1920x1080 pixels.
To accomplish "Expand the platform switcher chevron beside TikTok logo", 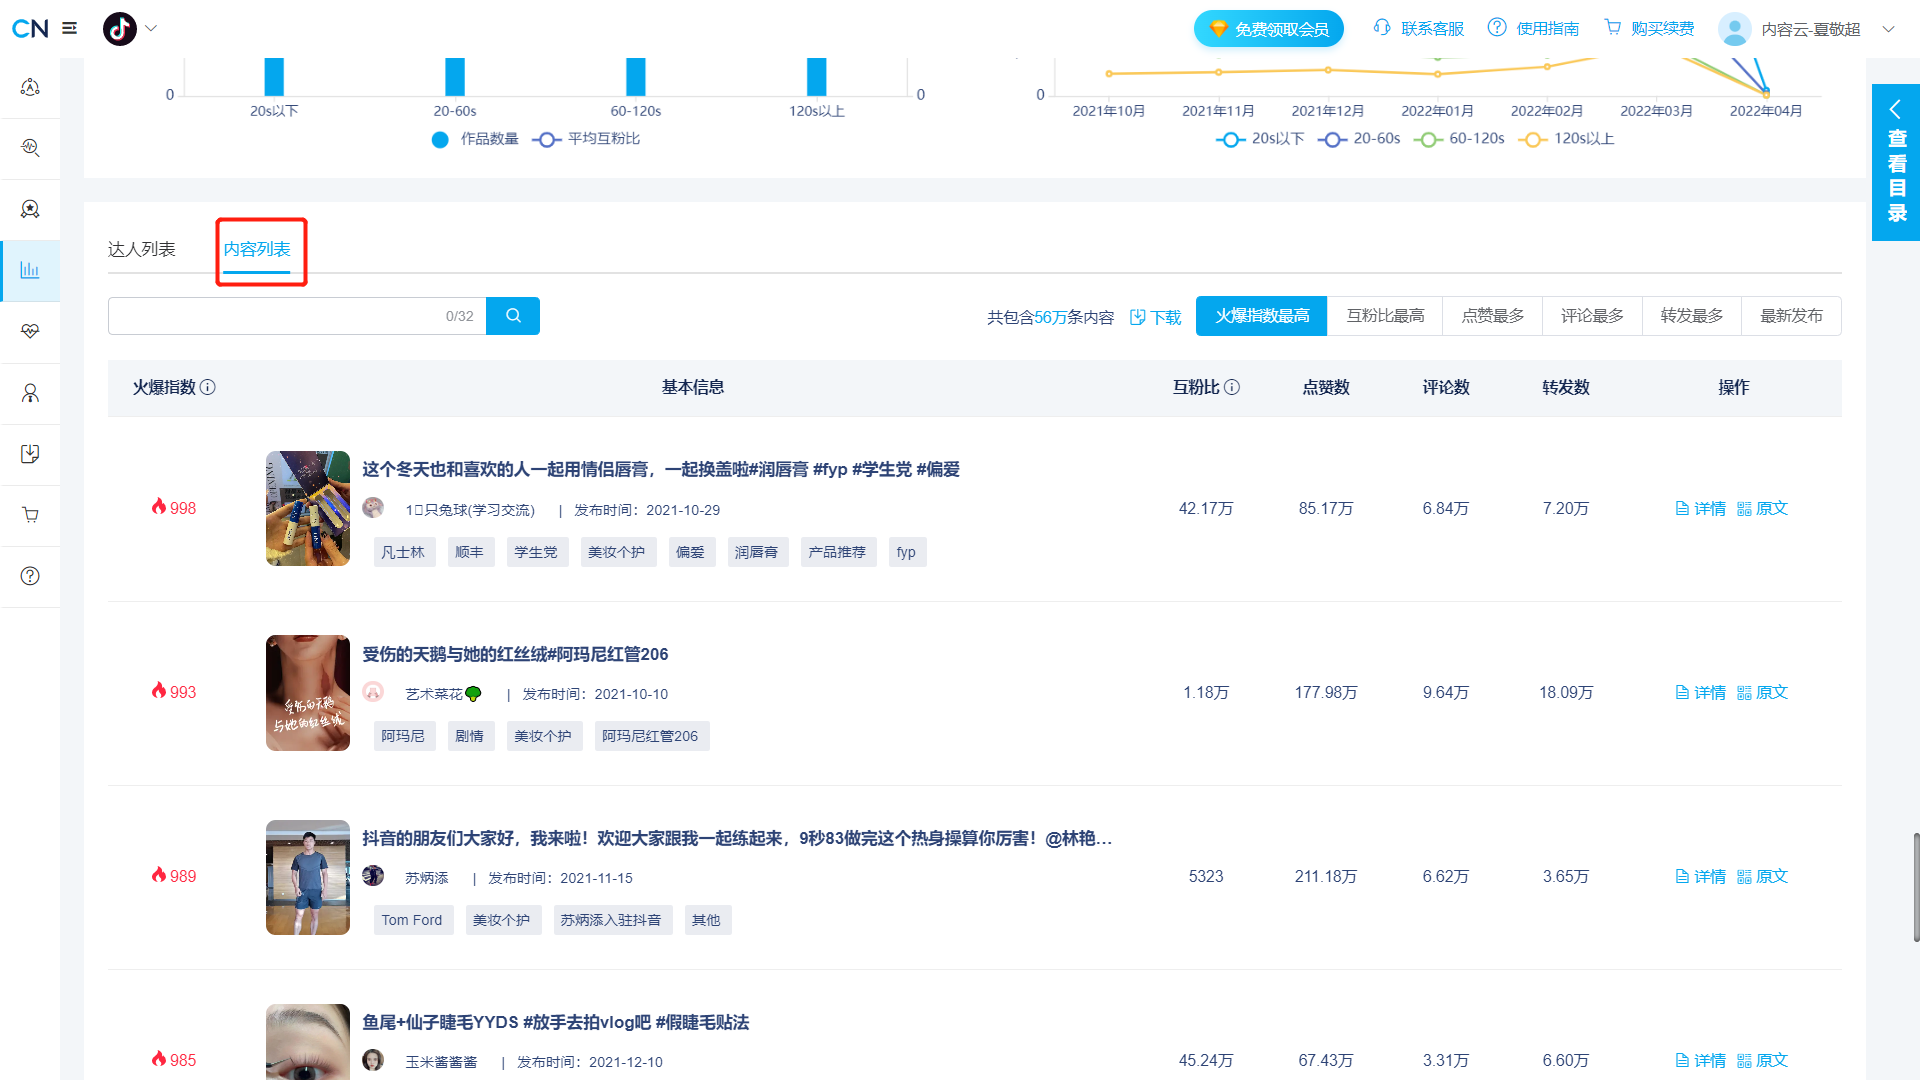I will [151, 28].
